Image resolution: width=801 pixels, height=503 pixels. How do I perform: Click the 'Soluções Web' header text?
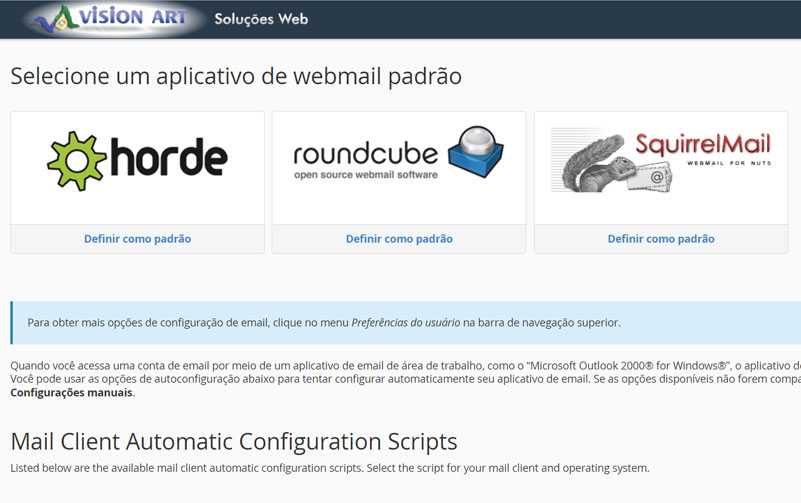(x=261, y=19)
